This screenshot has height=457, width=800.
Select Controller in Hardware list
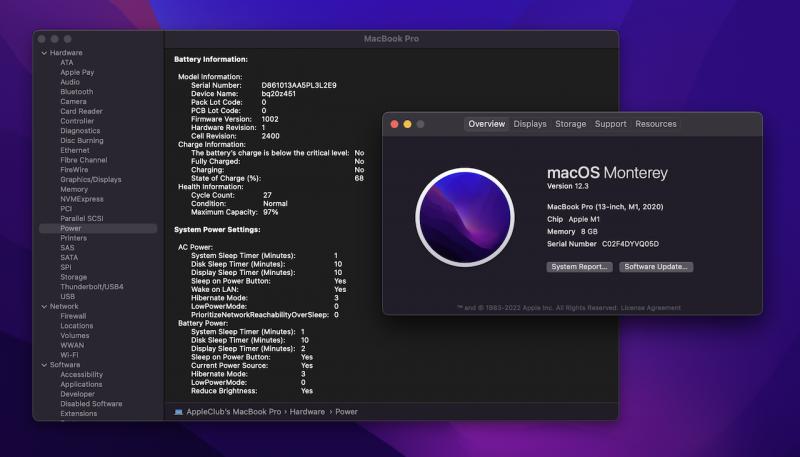(77, 121)
